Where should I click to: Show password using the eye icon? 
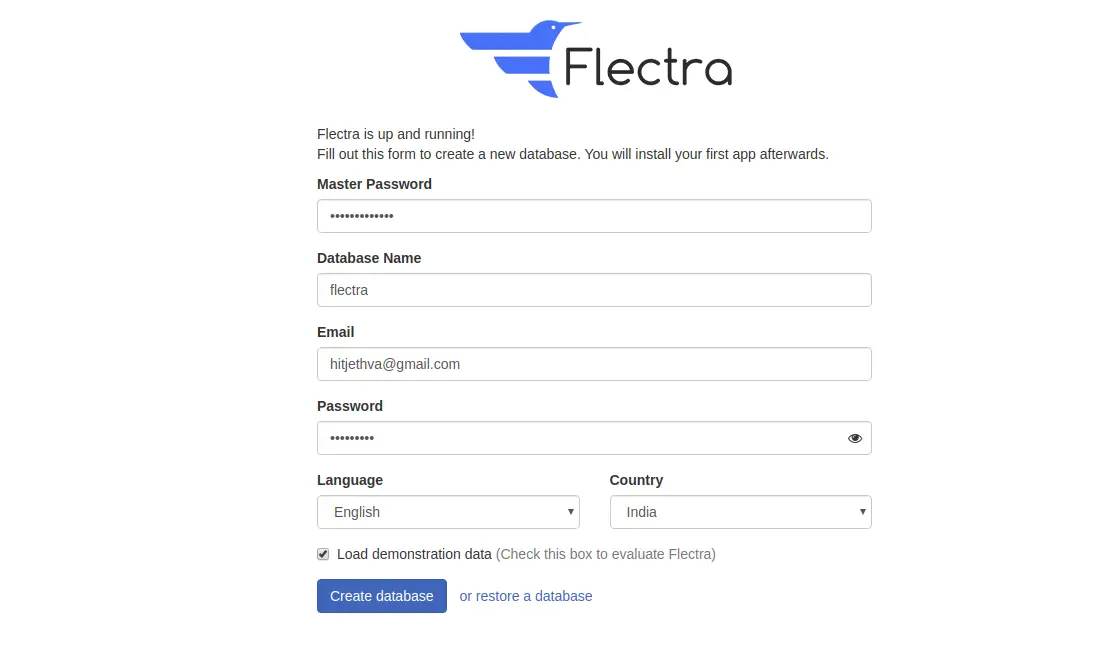854,438
